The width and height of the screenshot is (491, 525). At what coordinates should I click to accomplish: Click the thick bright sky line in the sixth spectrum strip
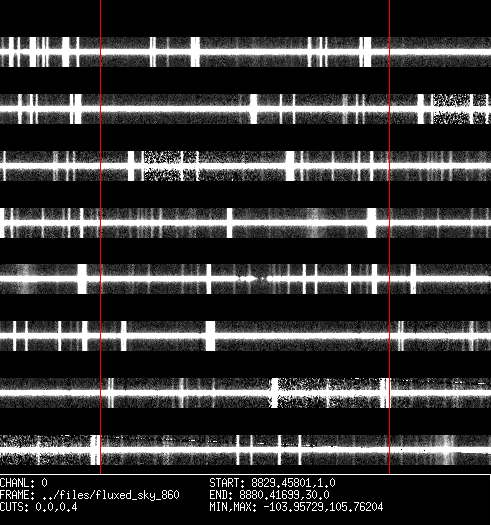coord(210,336)
